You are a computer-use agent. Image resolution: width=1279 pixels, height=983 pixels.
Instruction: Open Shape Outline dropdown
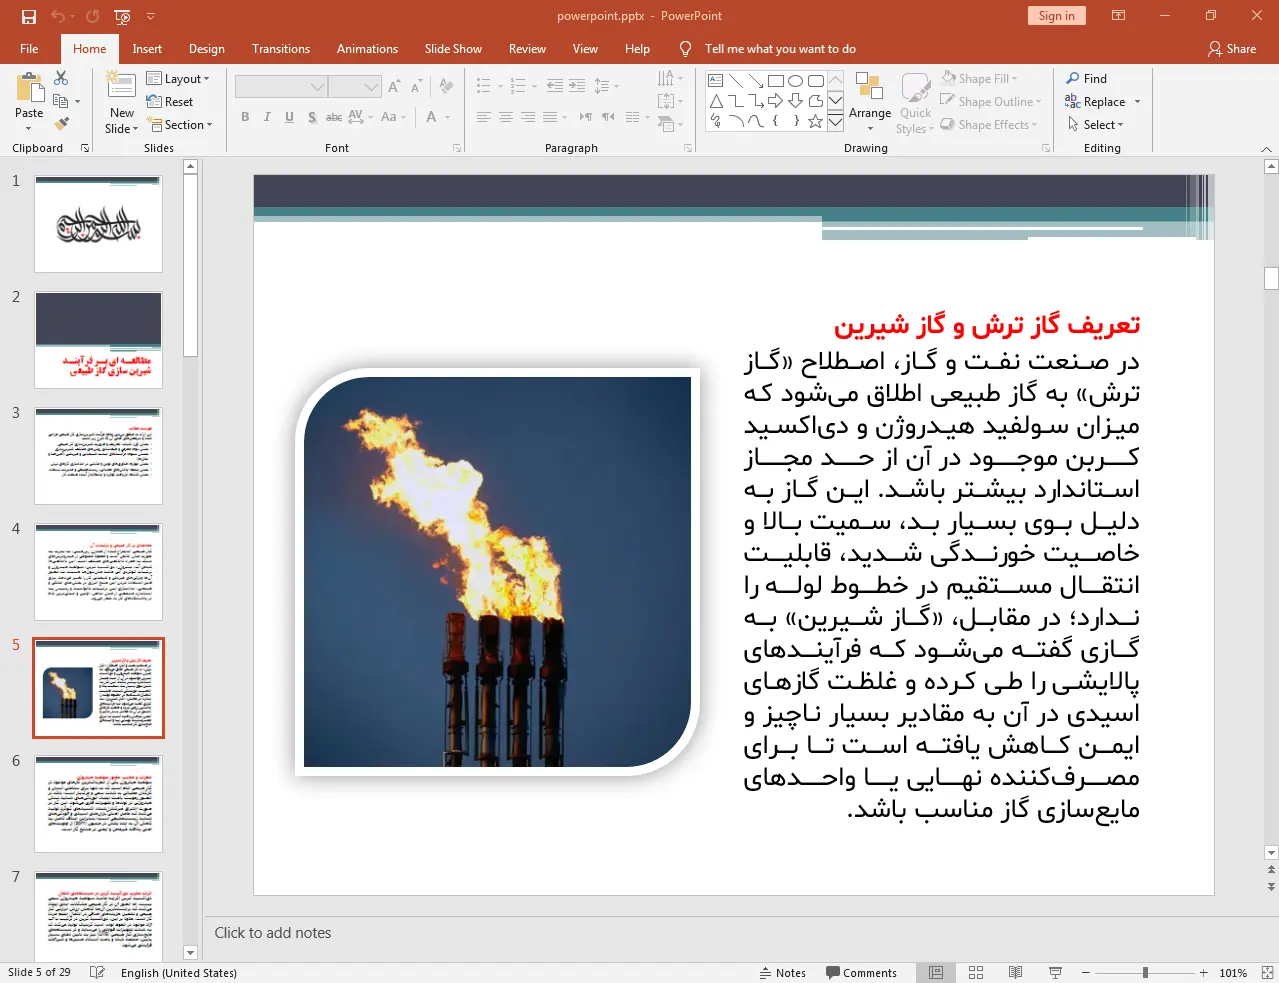point(990,101)
